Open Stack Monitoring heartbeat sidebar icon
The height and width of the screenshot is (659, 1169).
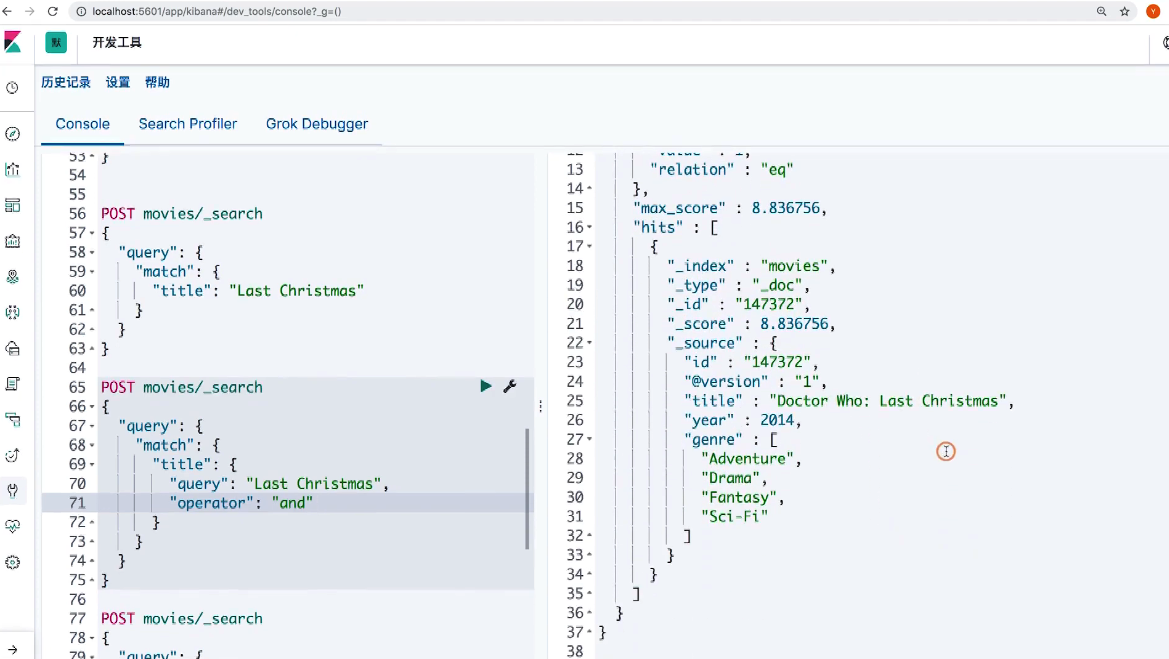pyautogui.click(x=13, y=526)
